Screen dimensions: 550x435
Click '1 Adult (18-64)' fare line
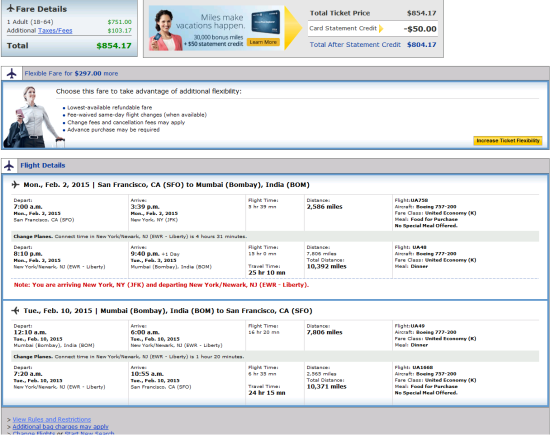pyautogui.click(x=30, y=22)
